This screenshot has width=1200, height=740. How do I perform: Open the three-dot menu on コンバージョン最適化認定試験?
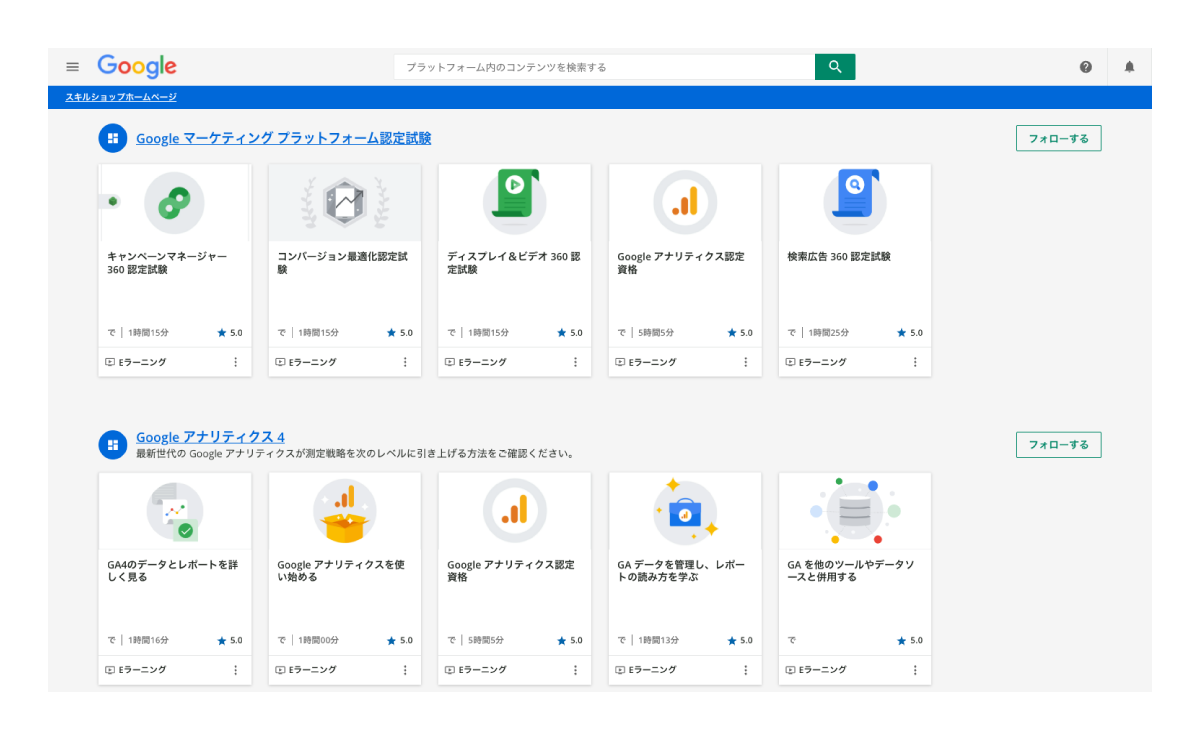pyautogui.click(x=406, y=361)
